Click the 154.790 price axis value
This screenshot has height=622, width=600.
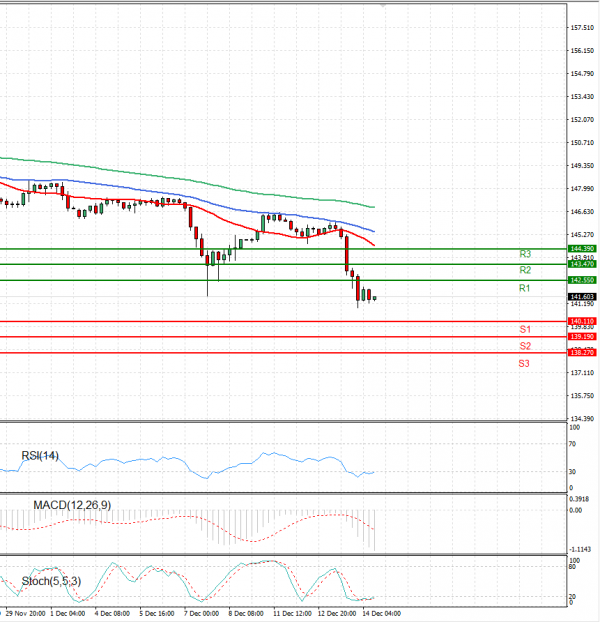(x=582, y=74)
